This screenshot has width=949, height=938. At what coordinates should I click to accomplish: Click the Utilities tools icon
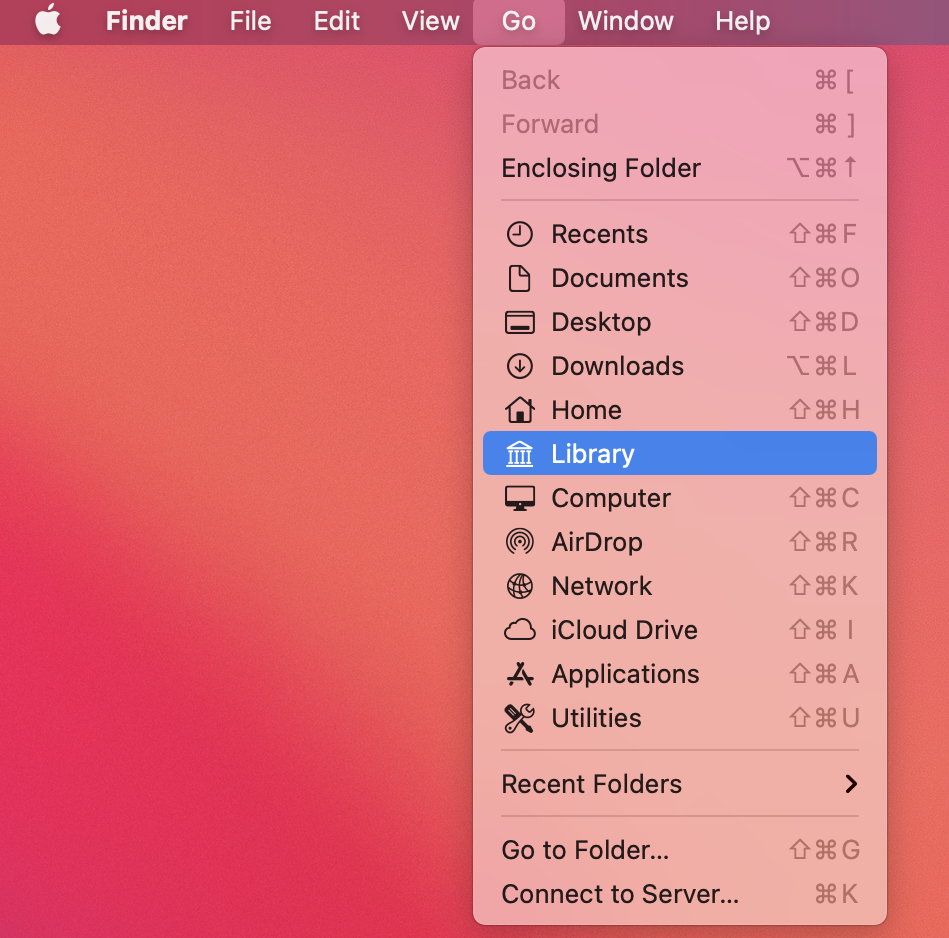[x=519, y=718]
